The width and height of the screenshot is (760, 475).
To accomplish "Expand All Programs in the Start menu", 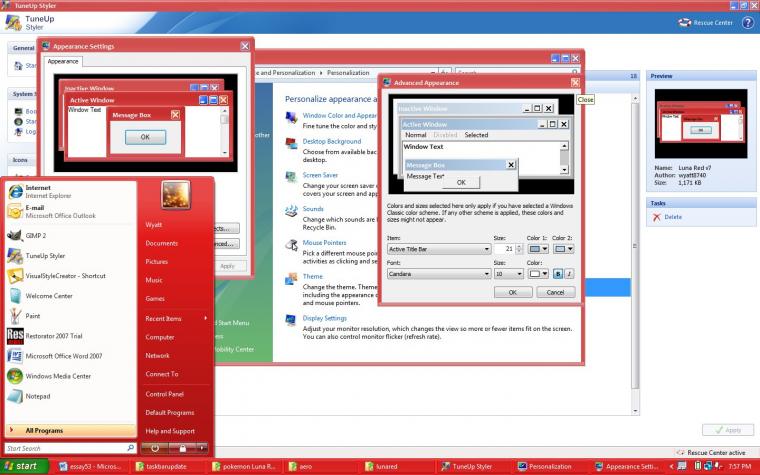I will [44, 430].
